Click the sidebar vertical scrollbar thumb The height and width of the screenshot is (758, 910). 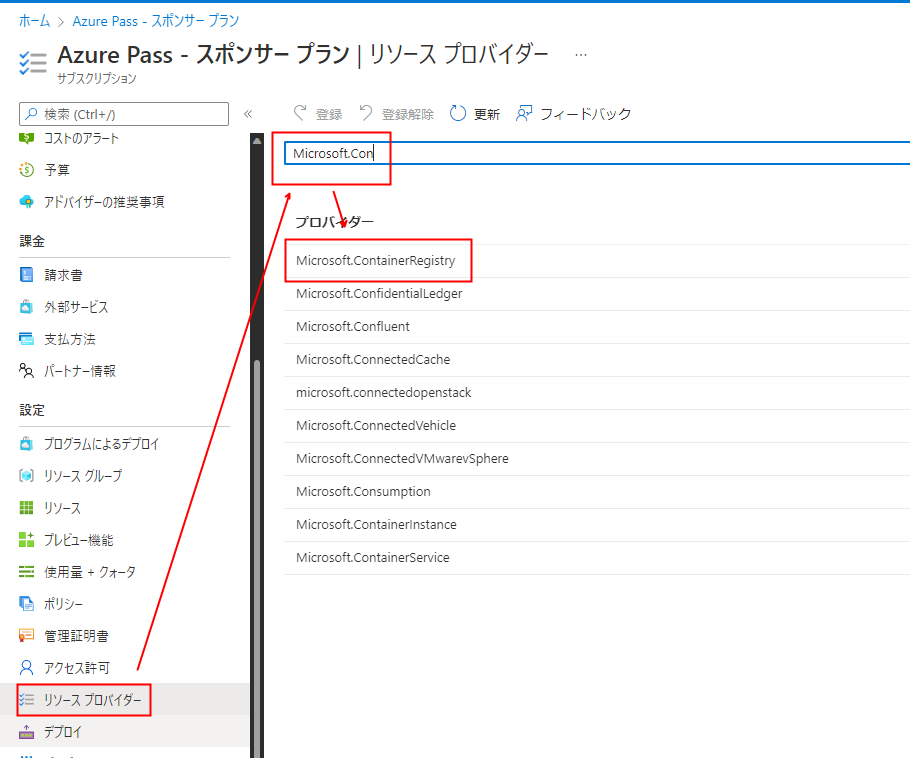[x=257, y=558]
